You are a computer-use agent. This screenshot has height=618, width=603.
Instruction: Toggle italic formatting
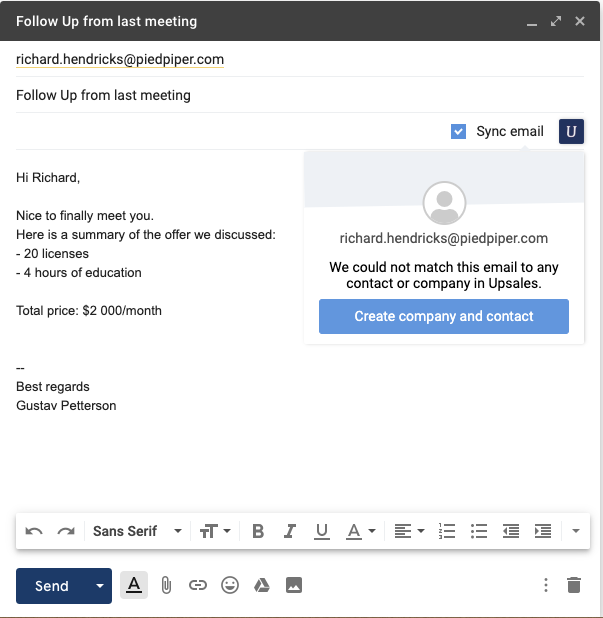[x=290, y=531]
